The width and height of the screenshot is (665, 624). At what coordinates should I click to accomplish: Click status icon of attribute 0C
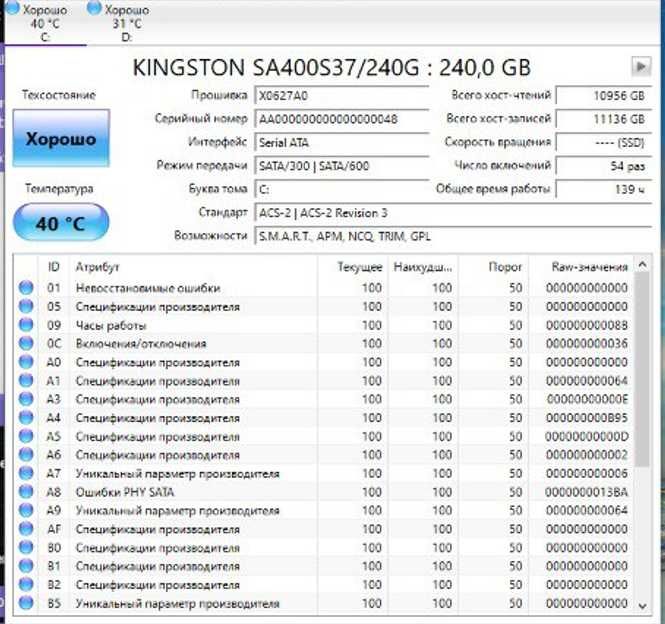click(26, 343)
